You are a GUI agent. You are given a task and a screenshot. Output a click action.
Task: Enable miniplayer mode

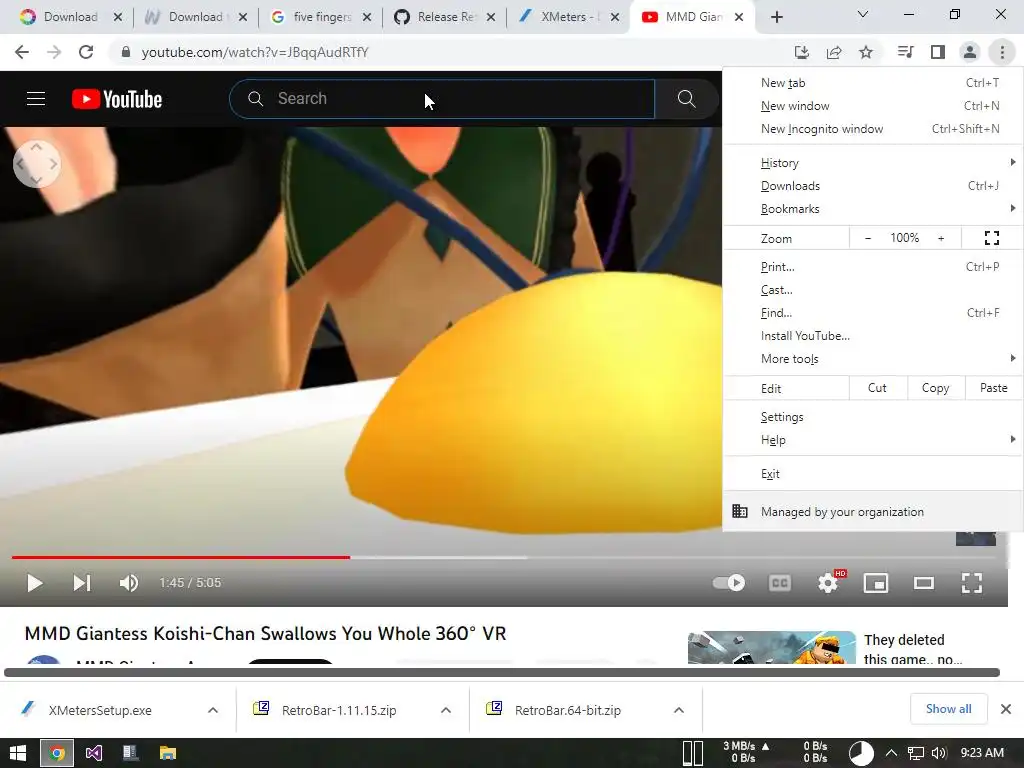[876, 583]
